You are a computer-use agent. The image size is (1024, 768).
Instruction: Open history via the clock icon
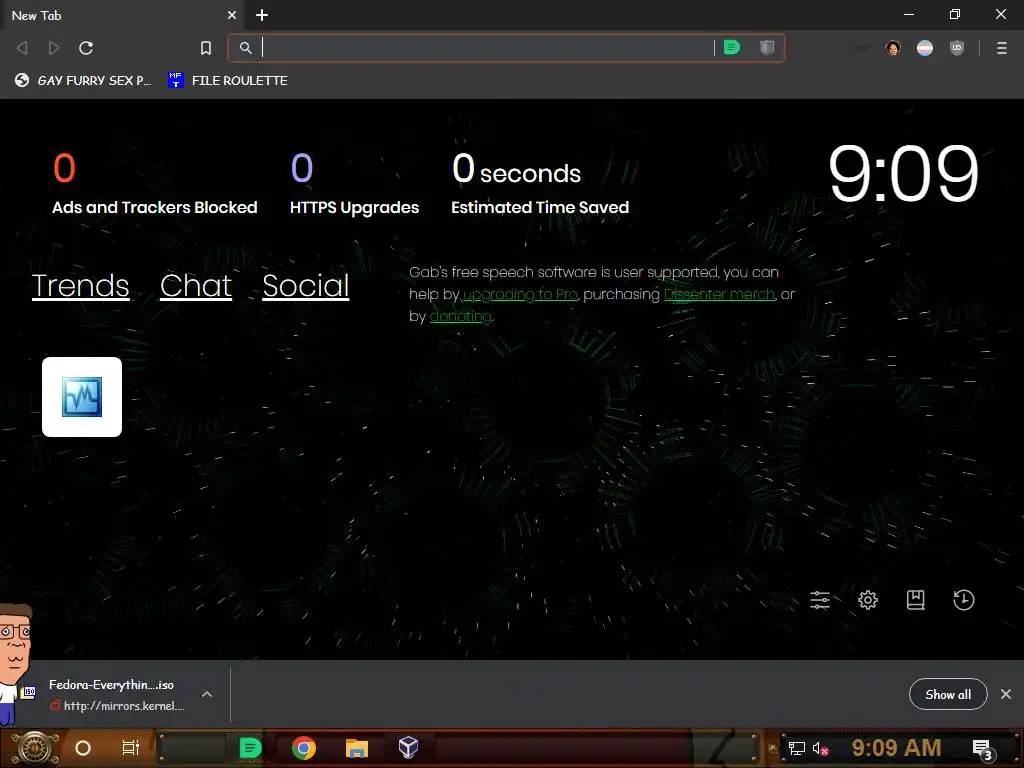pos(963,600)
